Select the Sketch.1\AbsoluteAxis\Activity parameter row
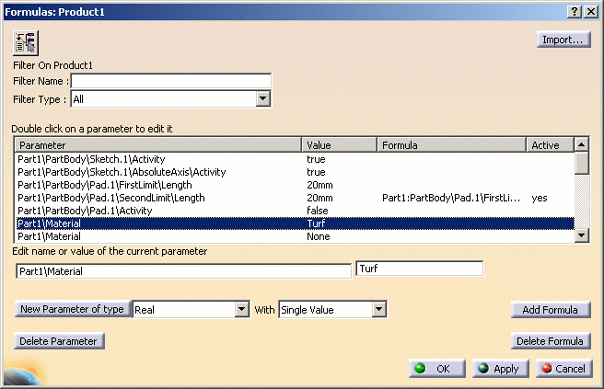This screenshot has width=604, height=389. click(295, 172)
